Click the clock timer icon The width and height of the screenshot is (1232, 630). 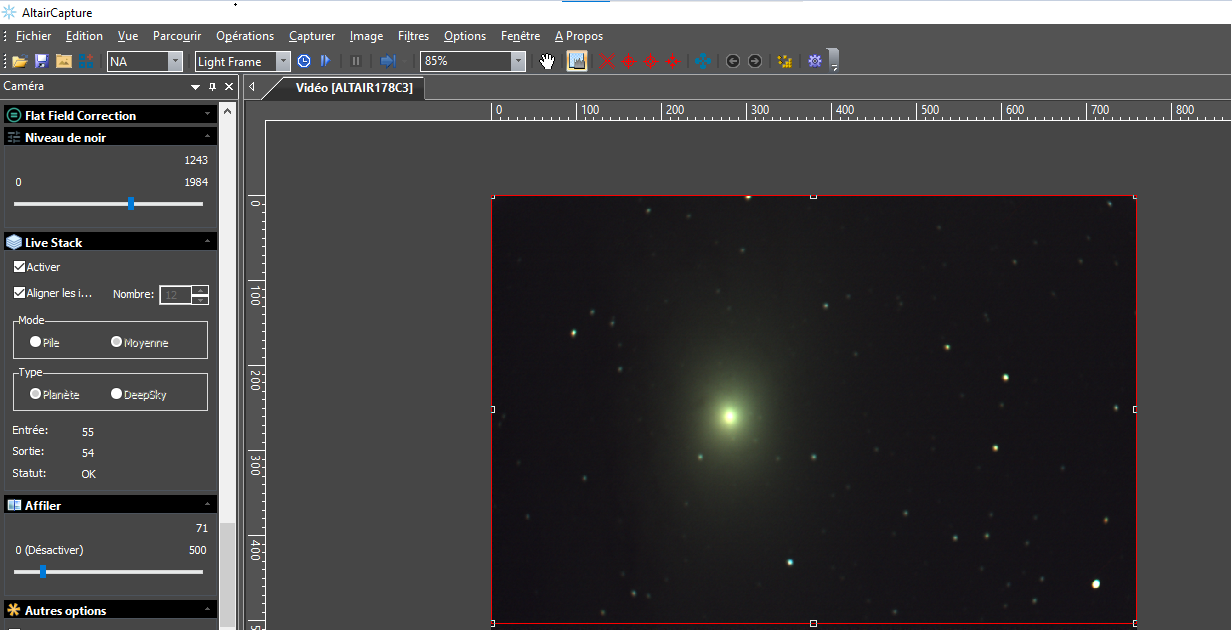pos(304,61)
